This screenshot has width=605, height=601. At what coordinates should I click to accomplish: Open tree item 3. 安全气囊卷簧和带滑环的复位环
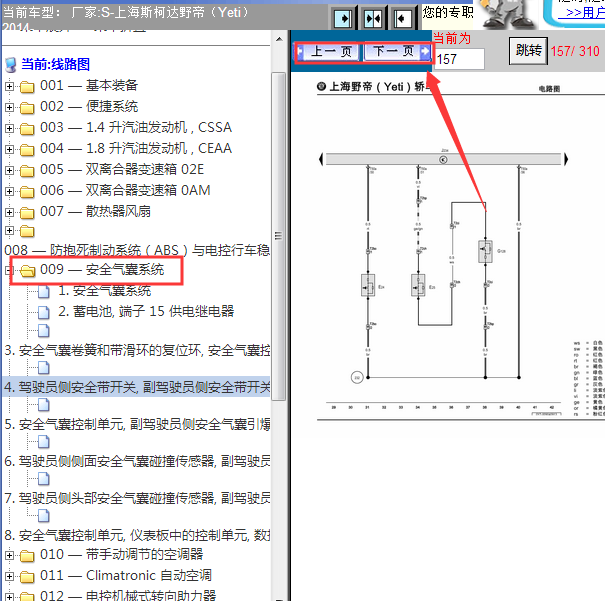click(x=137, y=350)
